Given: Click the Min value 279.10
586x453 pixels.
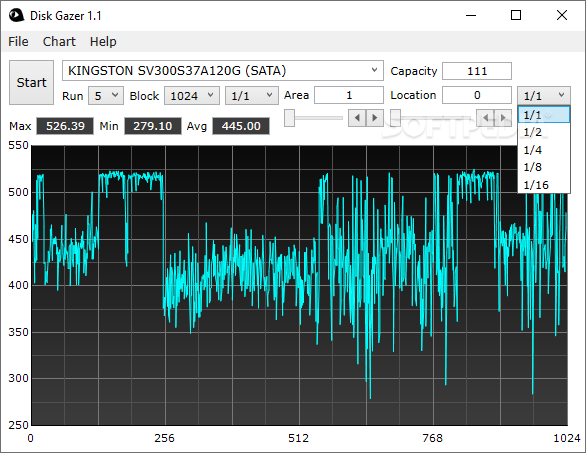Looking at the screenshot, I should 152,126.
